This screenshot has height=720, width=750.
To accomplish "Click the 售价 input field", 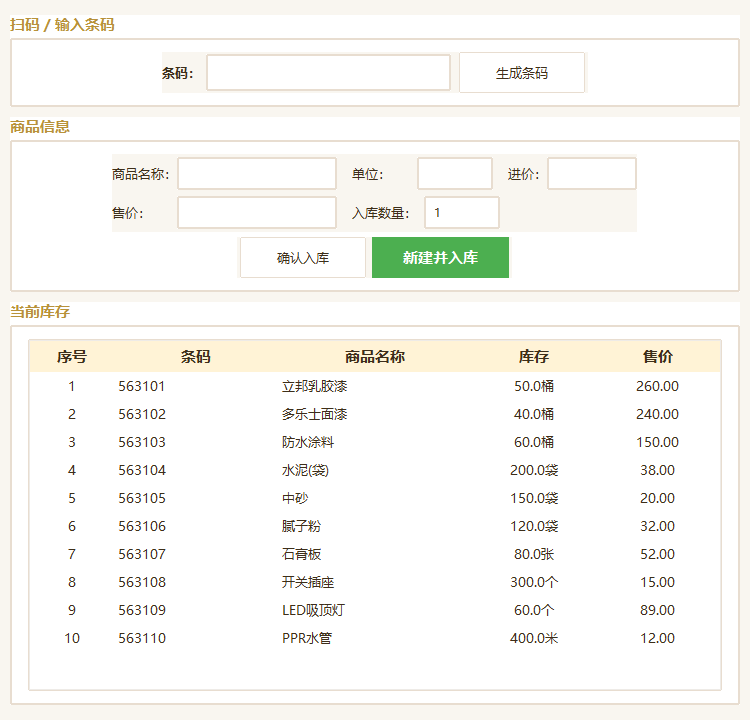I will [257, 212].
